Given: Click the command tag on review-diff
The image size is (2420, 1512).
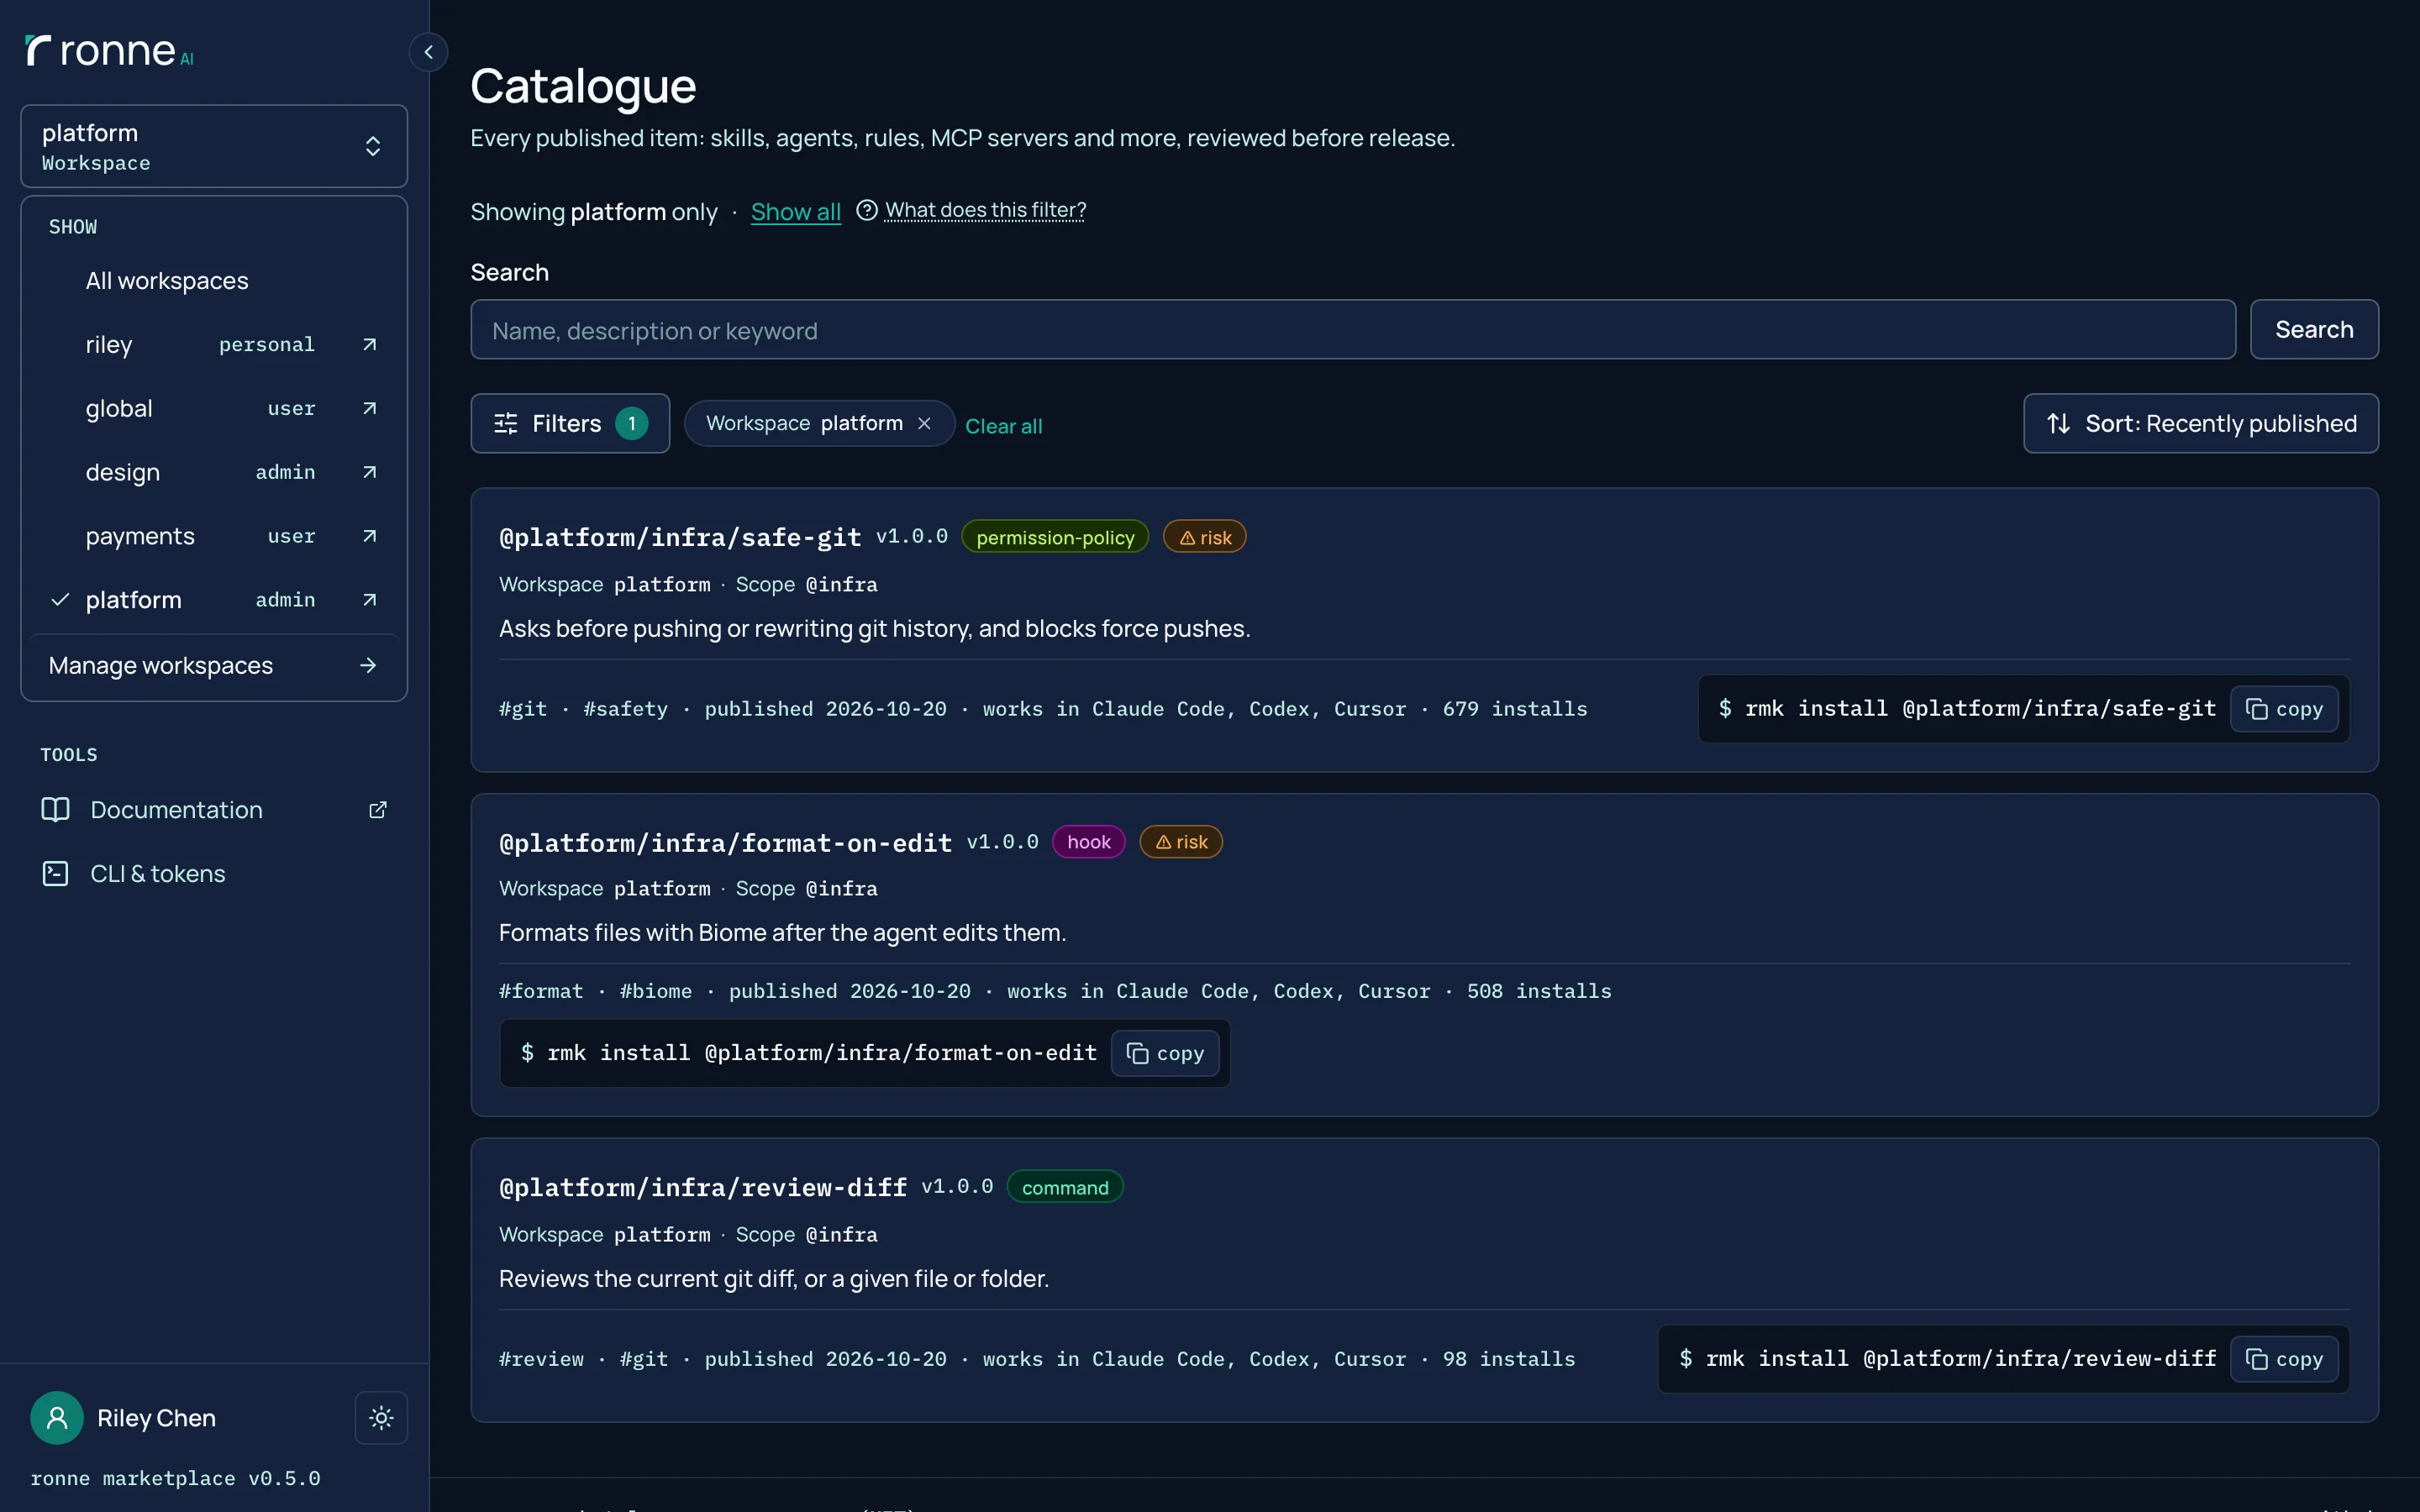Looking at the screenshot, I should tap(1065, 1187).
